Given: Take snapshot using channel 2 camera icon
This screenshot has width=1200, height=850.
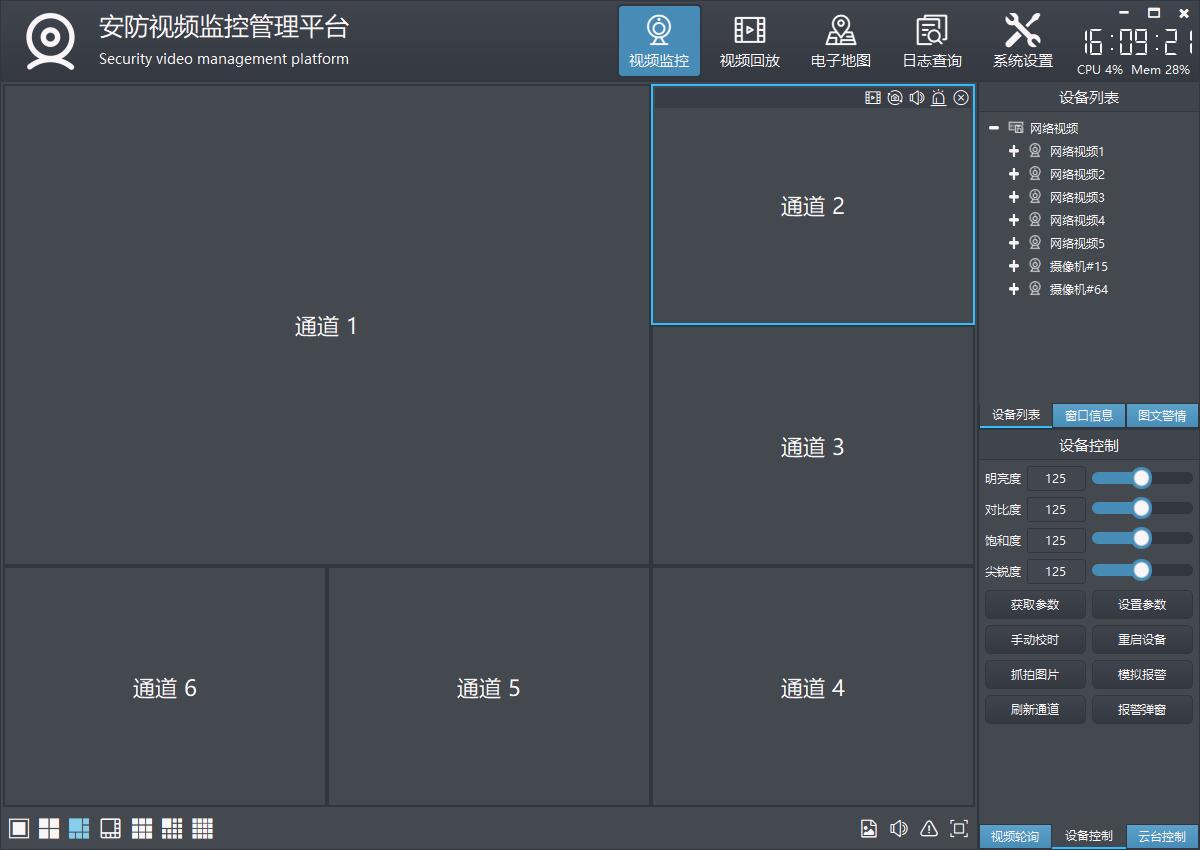Looking at the screenshot, I should pyautogui.click(x=895, y=98).
